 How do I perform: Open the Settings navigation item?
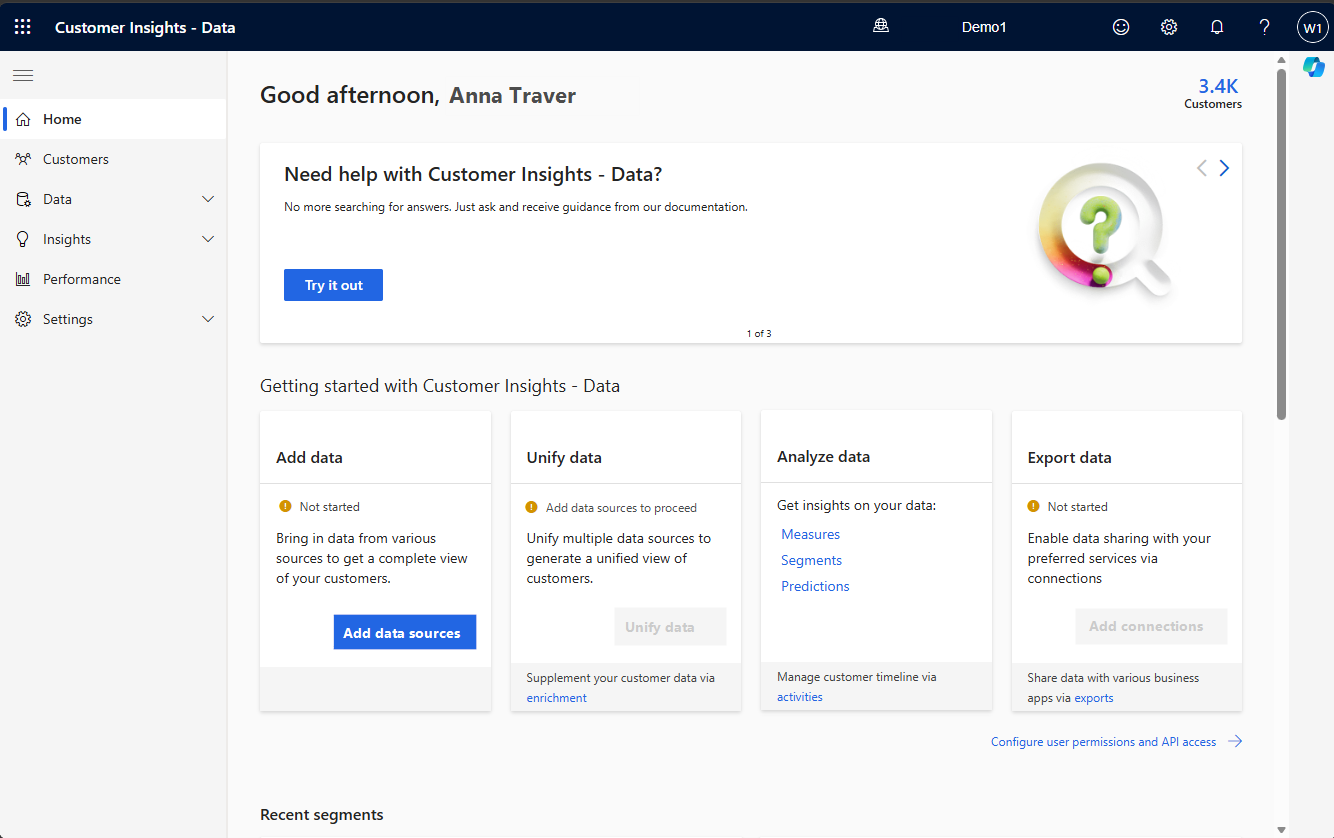114,319
